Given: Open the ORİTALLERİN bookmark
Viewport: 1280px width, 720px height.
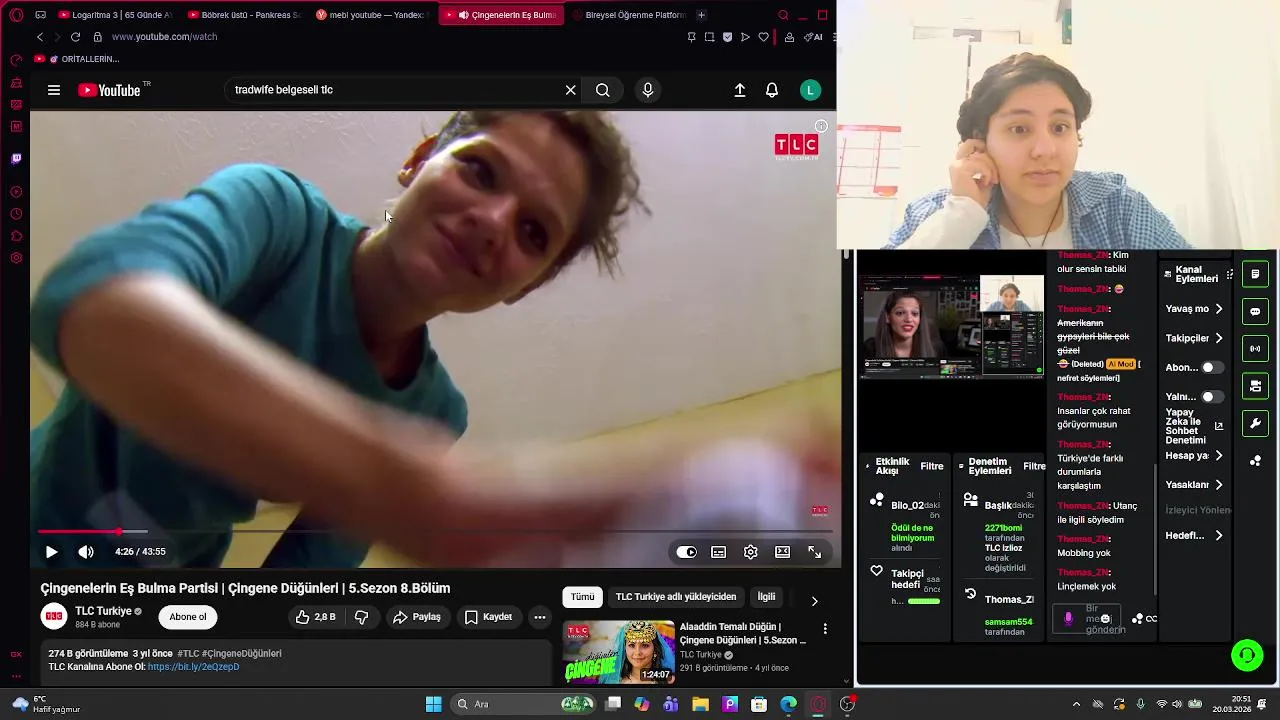Looking at the screenshot, I should click(77, 59).
